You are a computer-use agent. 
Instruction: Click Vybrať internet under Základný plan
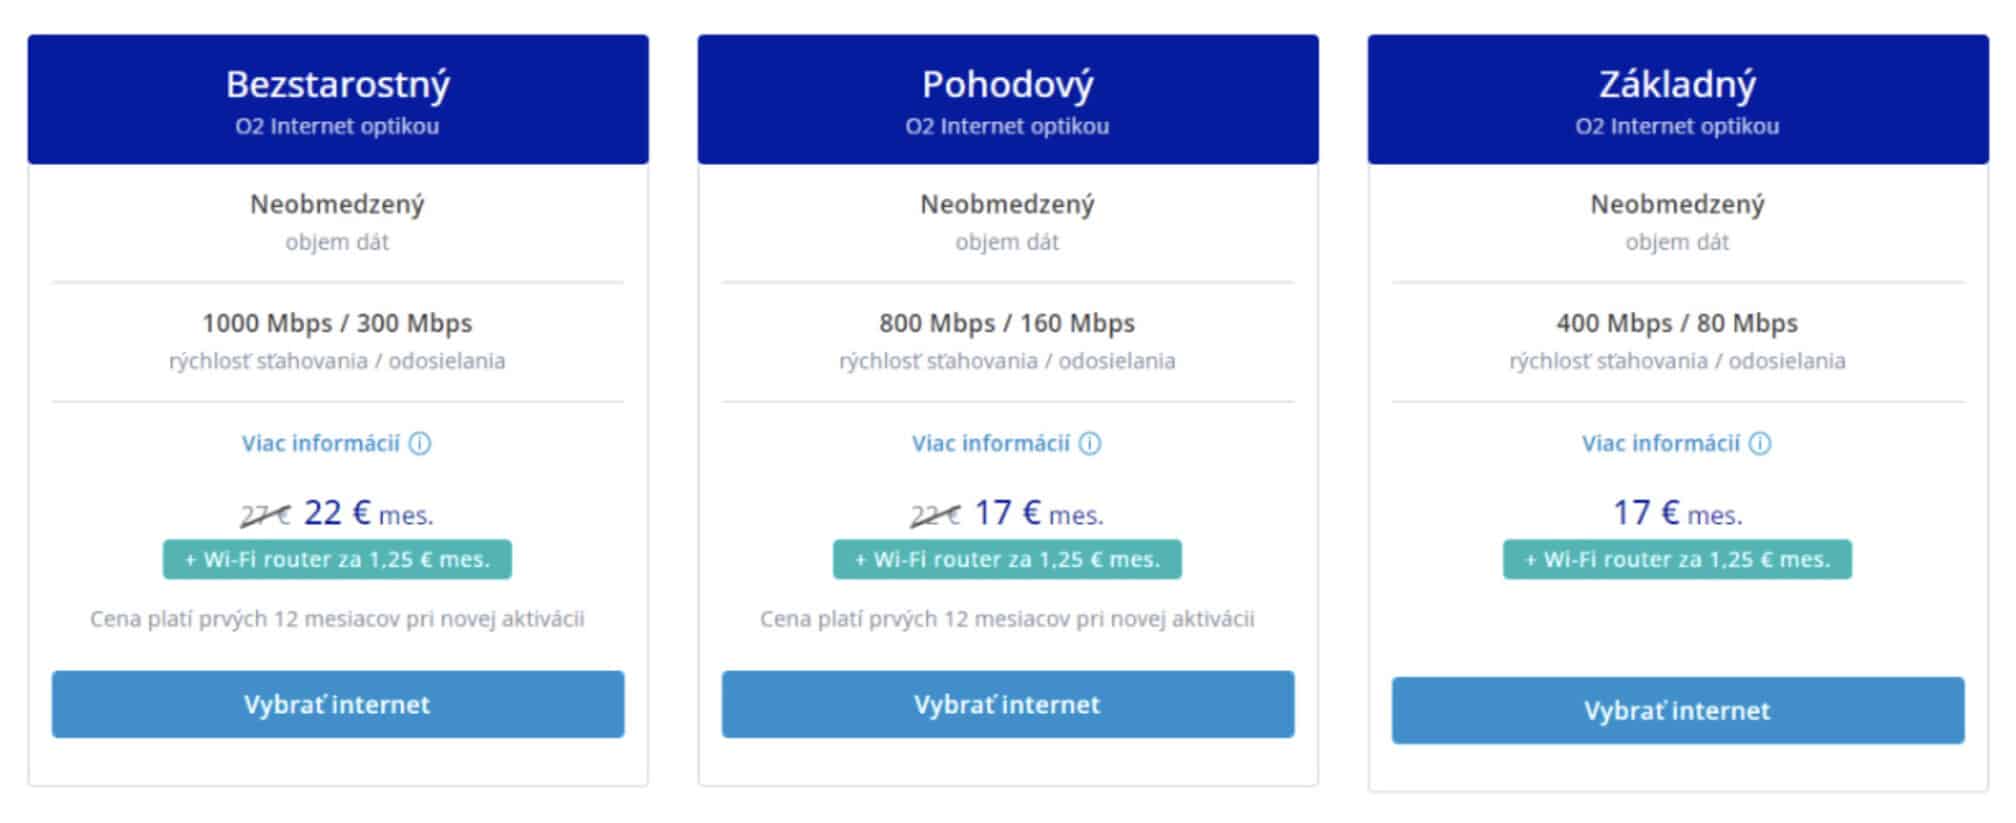coord(1678,710)
